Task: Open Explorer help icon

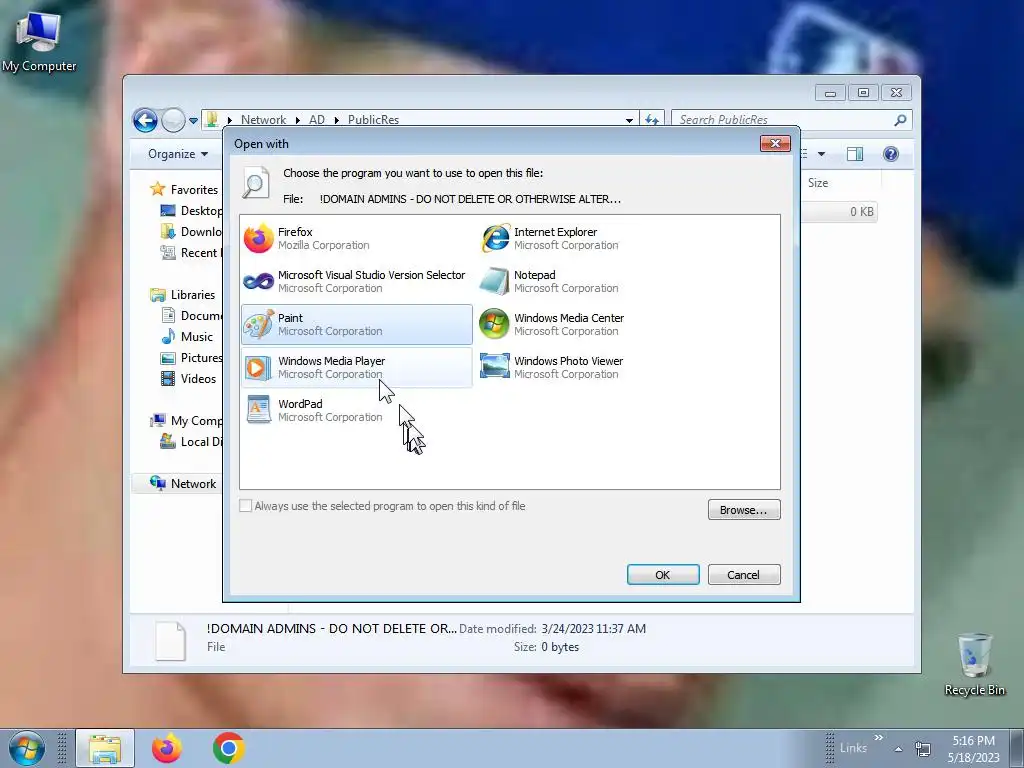Action: coord(891,153)
